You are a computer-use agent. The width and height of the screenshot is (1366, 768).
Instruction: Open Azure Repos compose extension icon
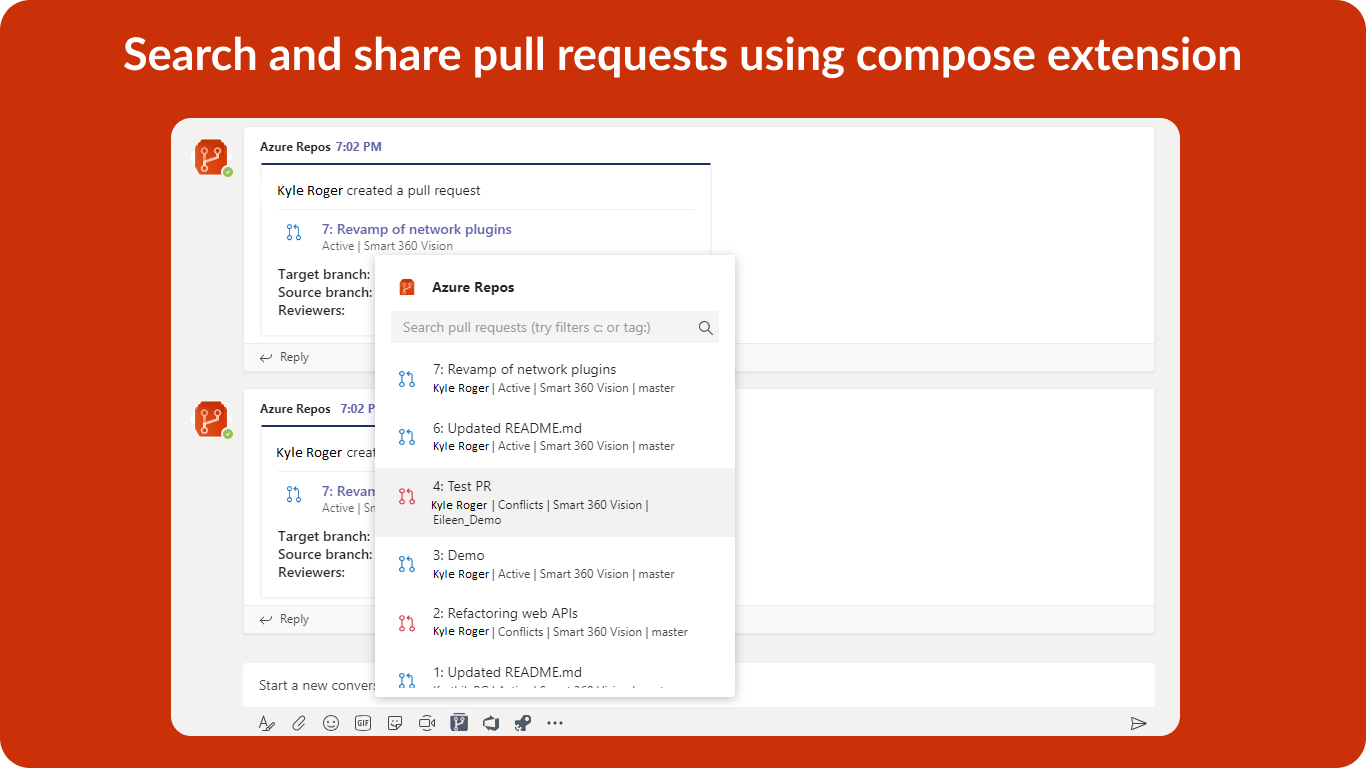coord(459,723)
